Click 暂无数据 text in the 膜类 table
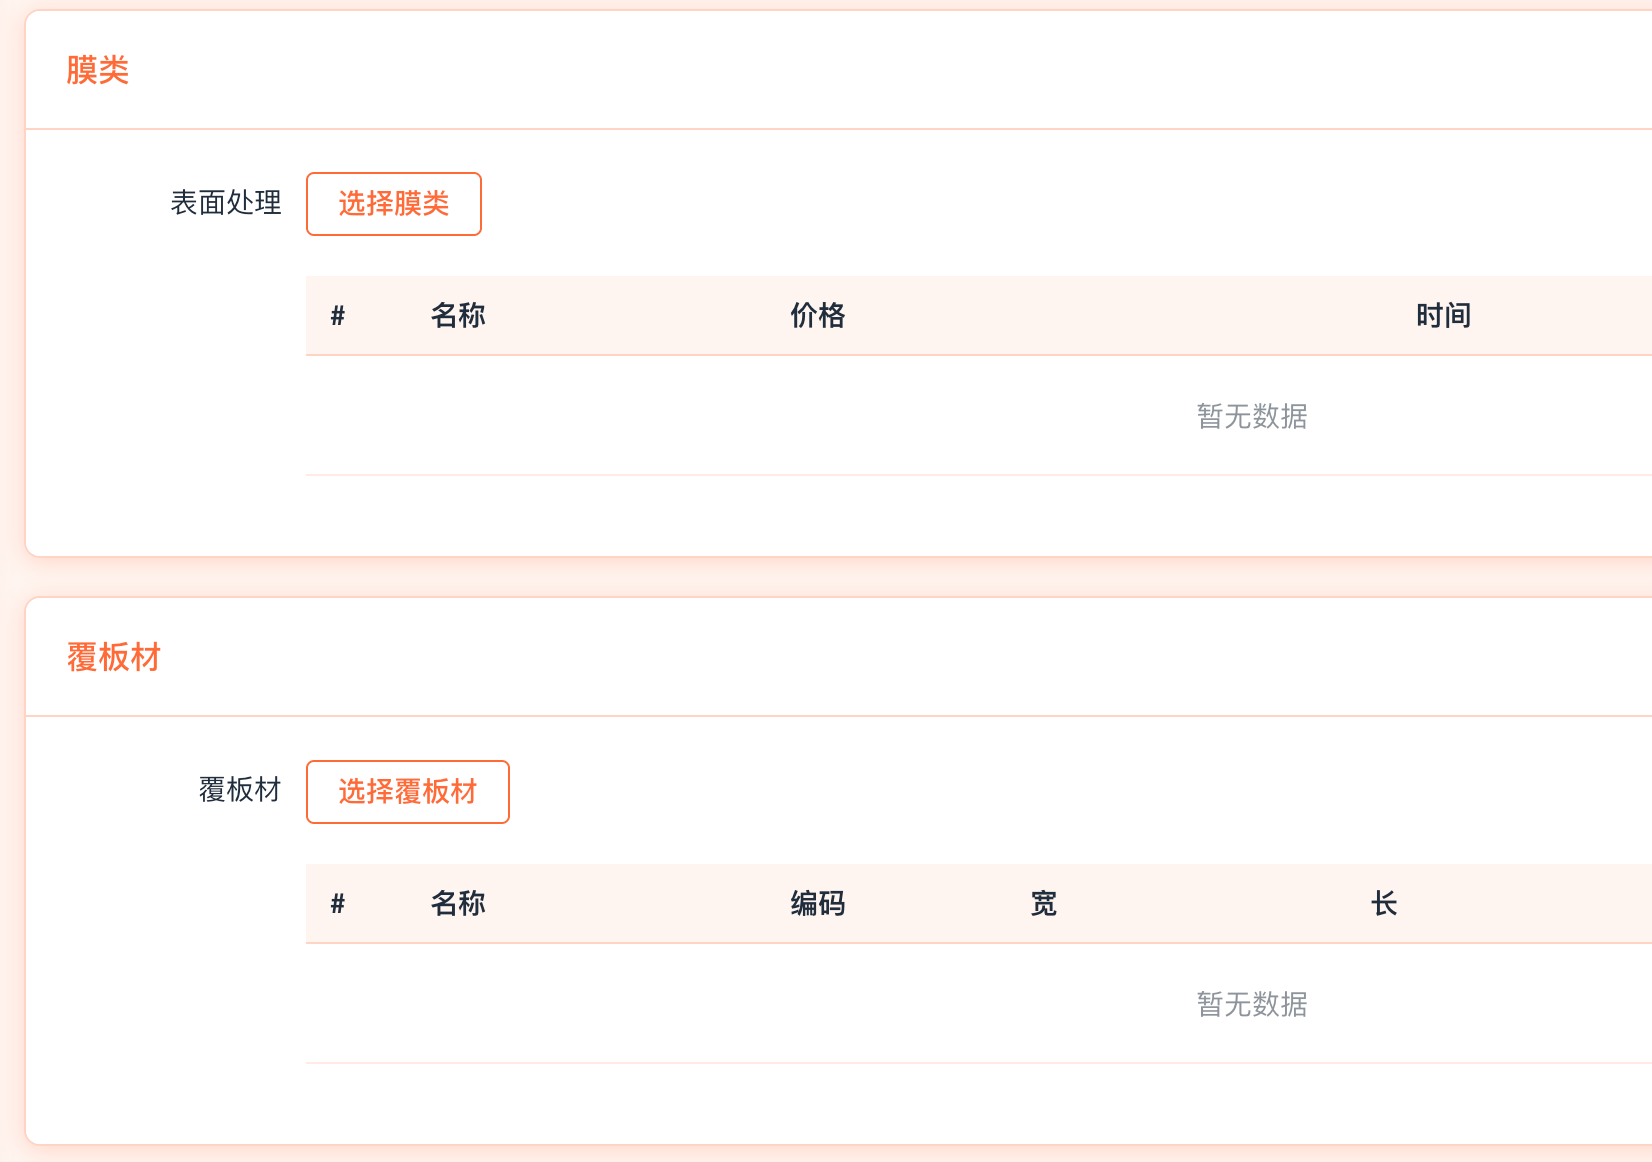 click(1252, 416)
